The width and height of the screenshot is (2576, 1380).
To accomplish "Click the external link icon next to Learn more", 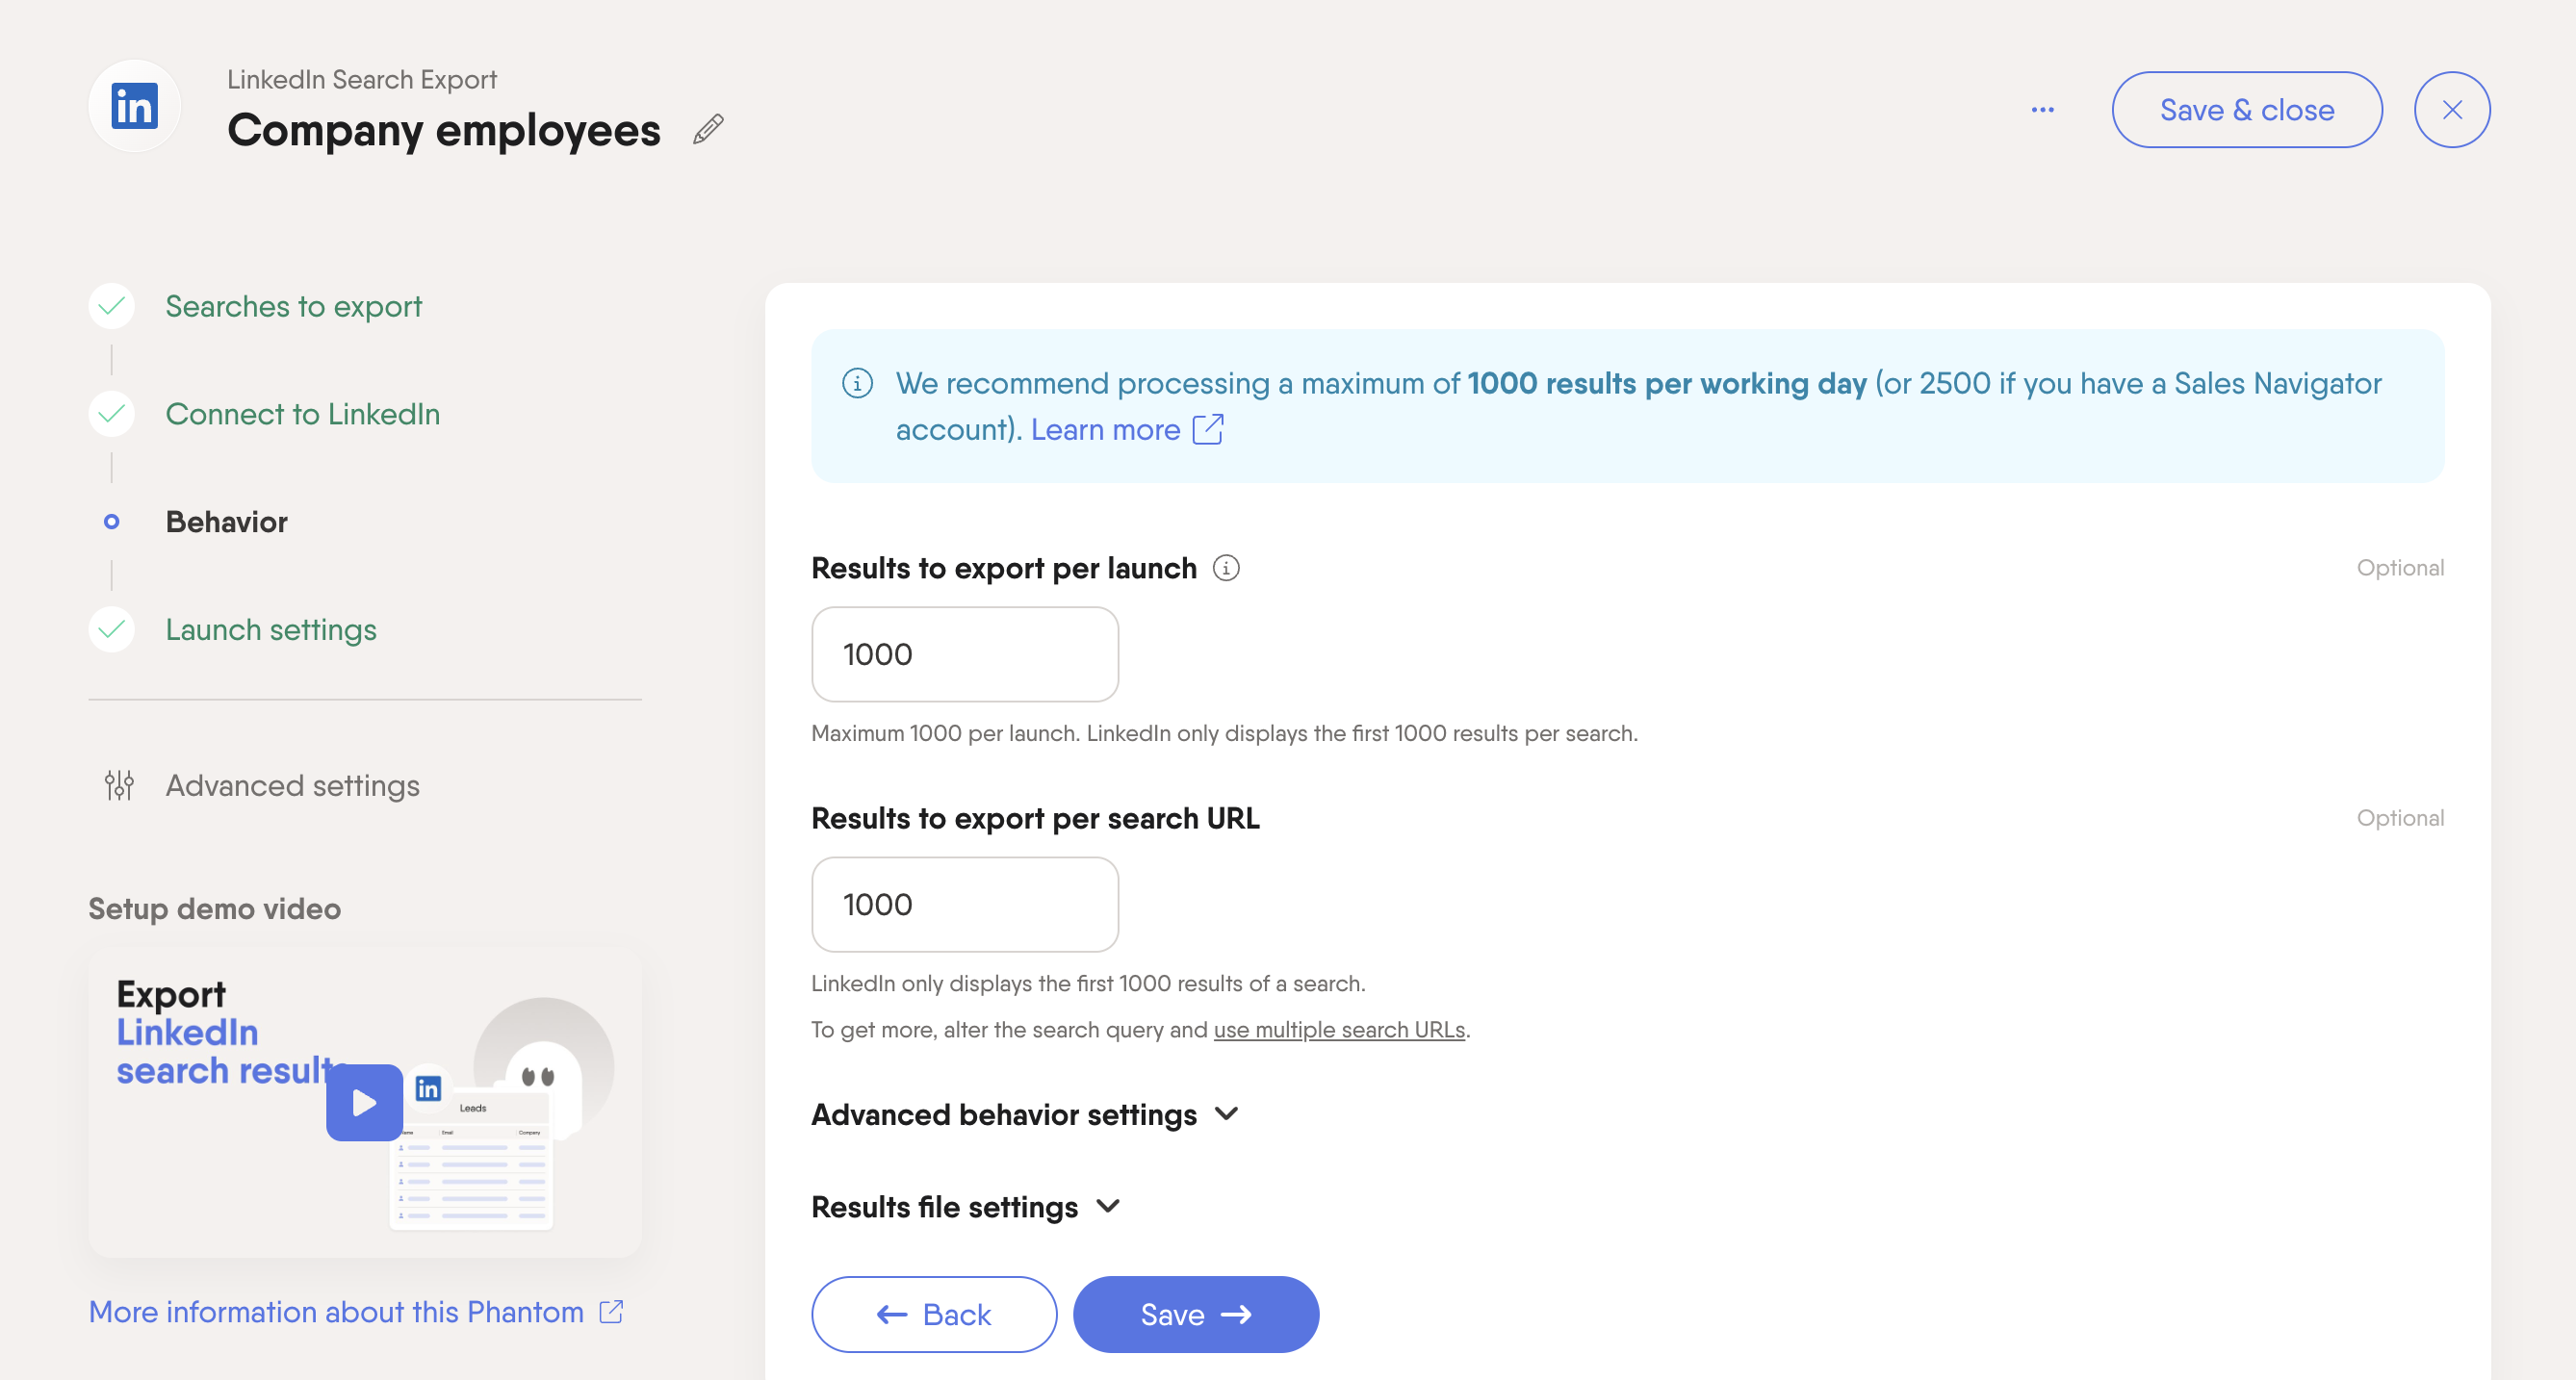I will pyautogui.click(x=1208, y=429).
